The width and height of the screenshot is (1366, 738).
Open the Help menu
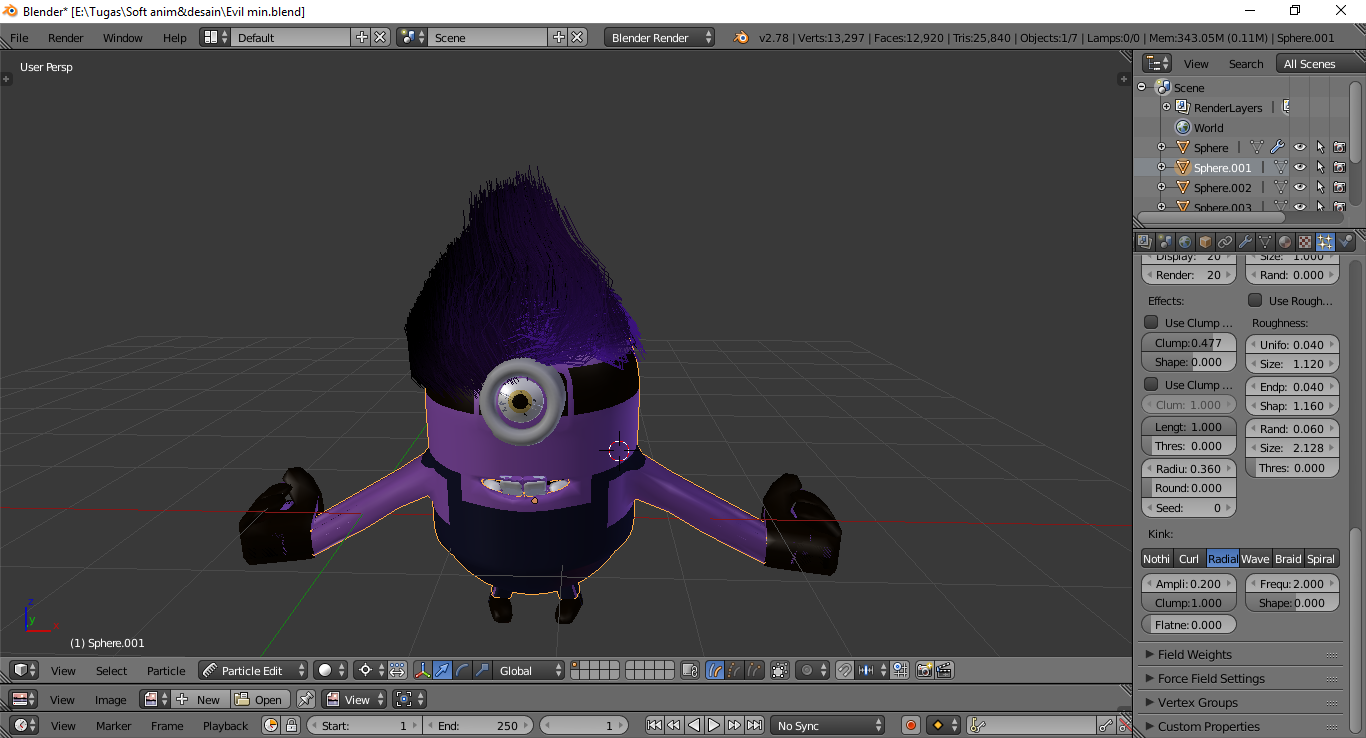175,38
